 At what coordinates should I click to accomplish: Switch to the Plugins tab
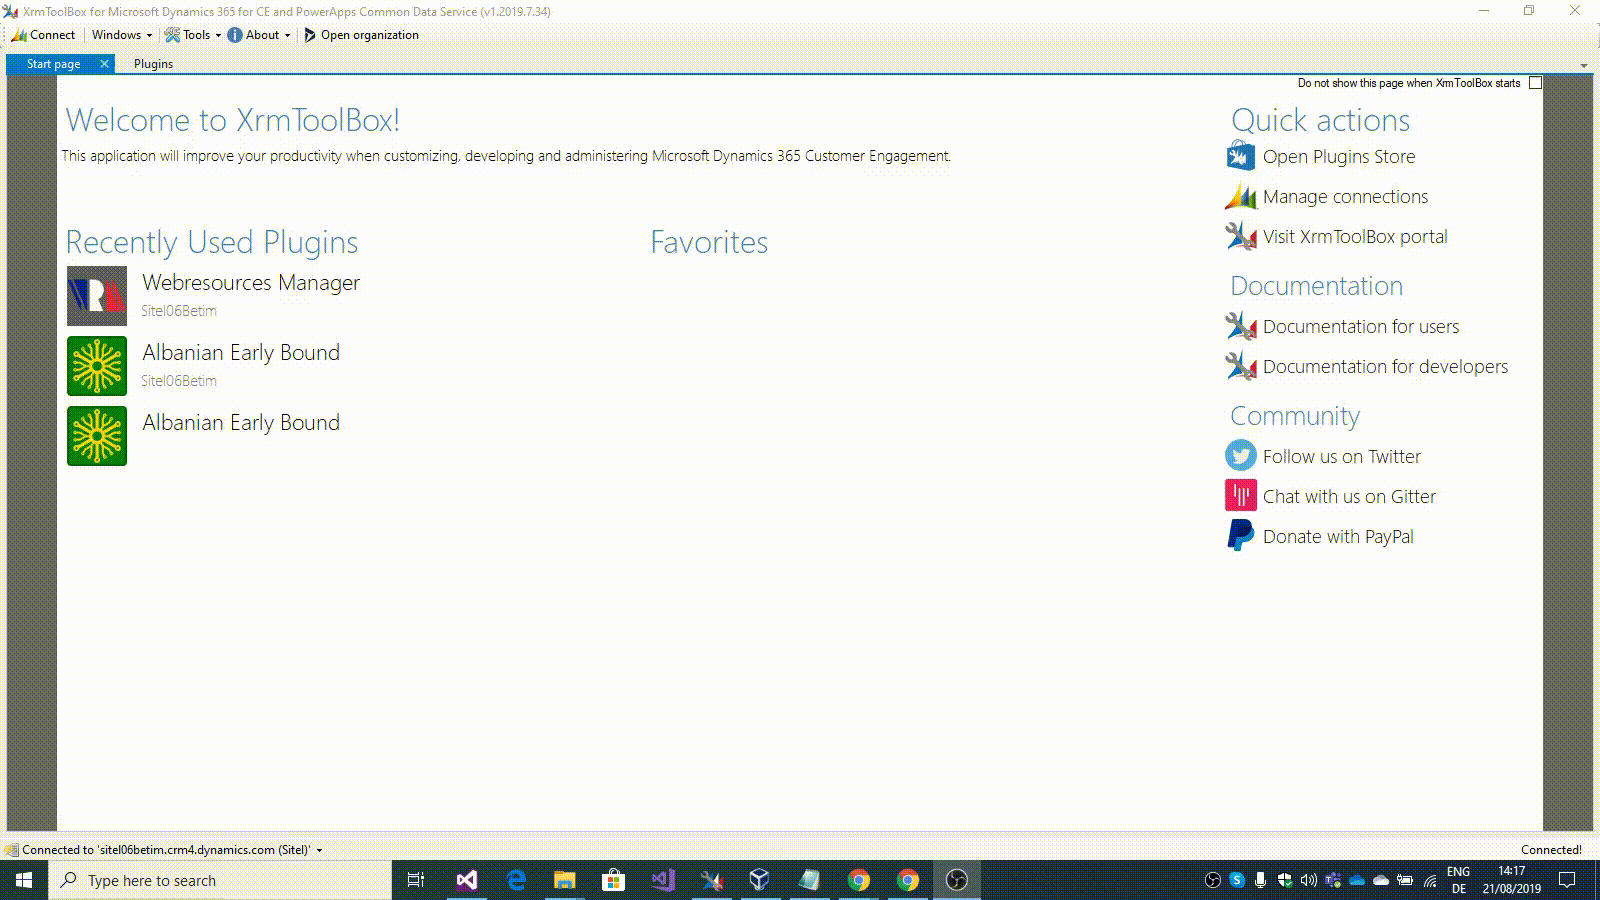coord(152,63)
